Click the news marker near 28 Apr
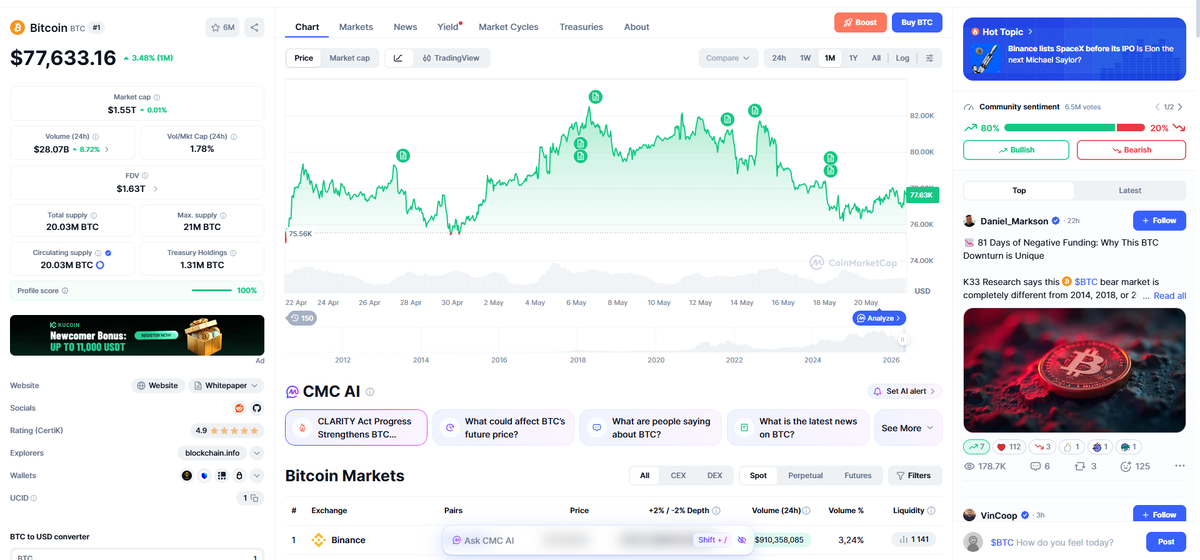Screen dimensions: 1200x560 (x=403, y=155)
